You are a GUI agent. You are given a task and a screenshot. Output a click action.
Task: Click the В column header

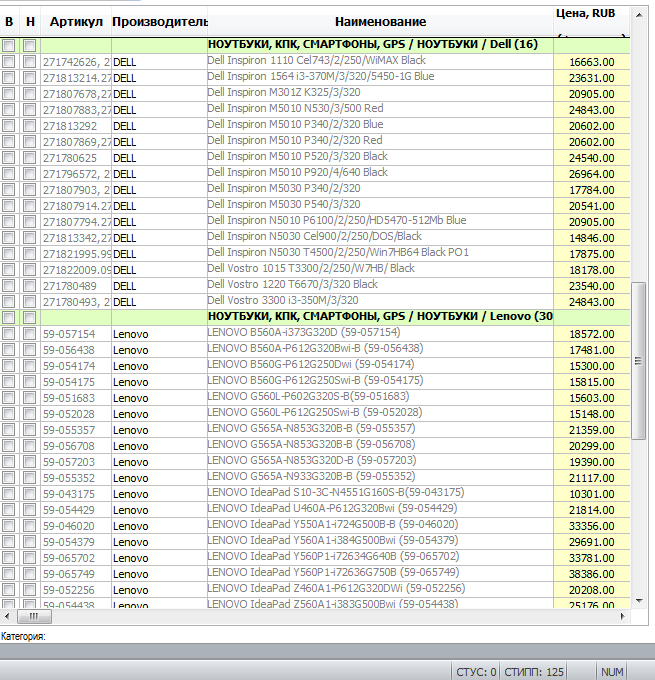click(x=9, y=22)
